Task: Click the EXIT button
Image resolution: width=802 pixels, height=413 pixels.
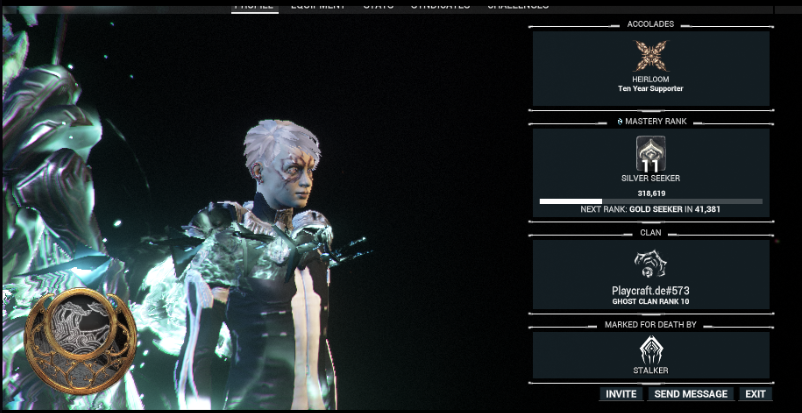Action: click(755, 394)
